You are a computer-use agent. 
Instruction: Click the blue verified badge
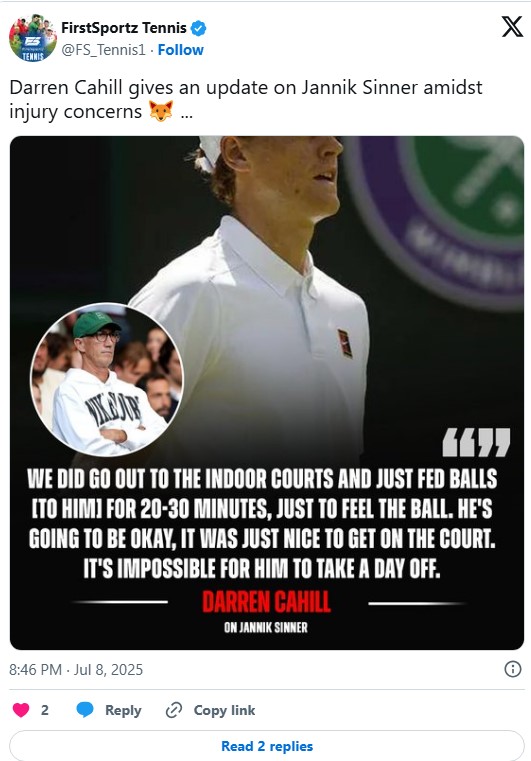[198, 28]
